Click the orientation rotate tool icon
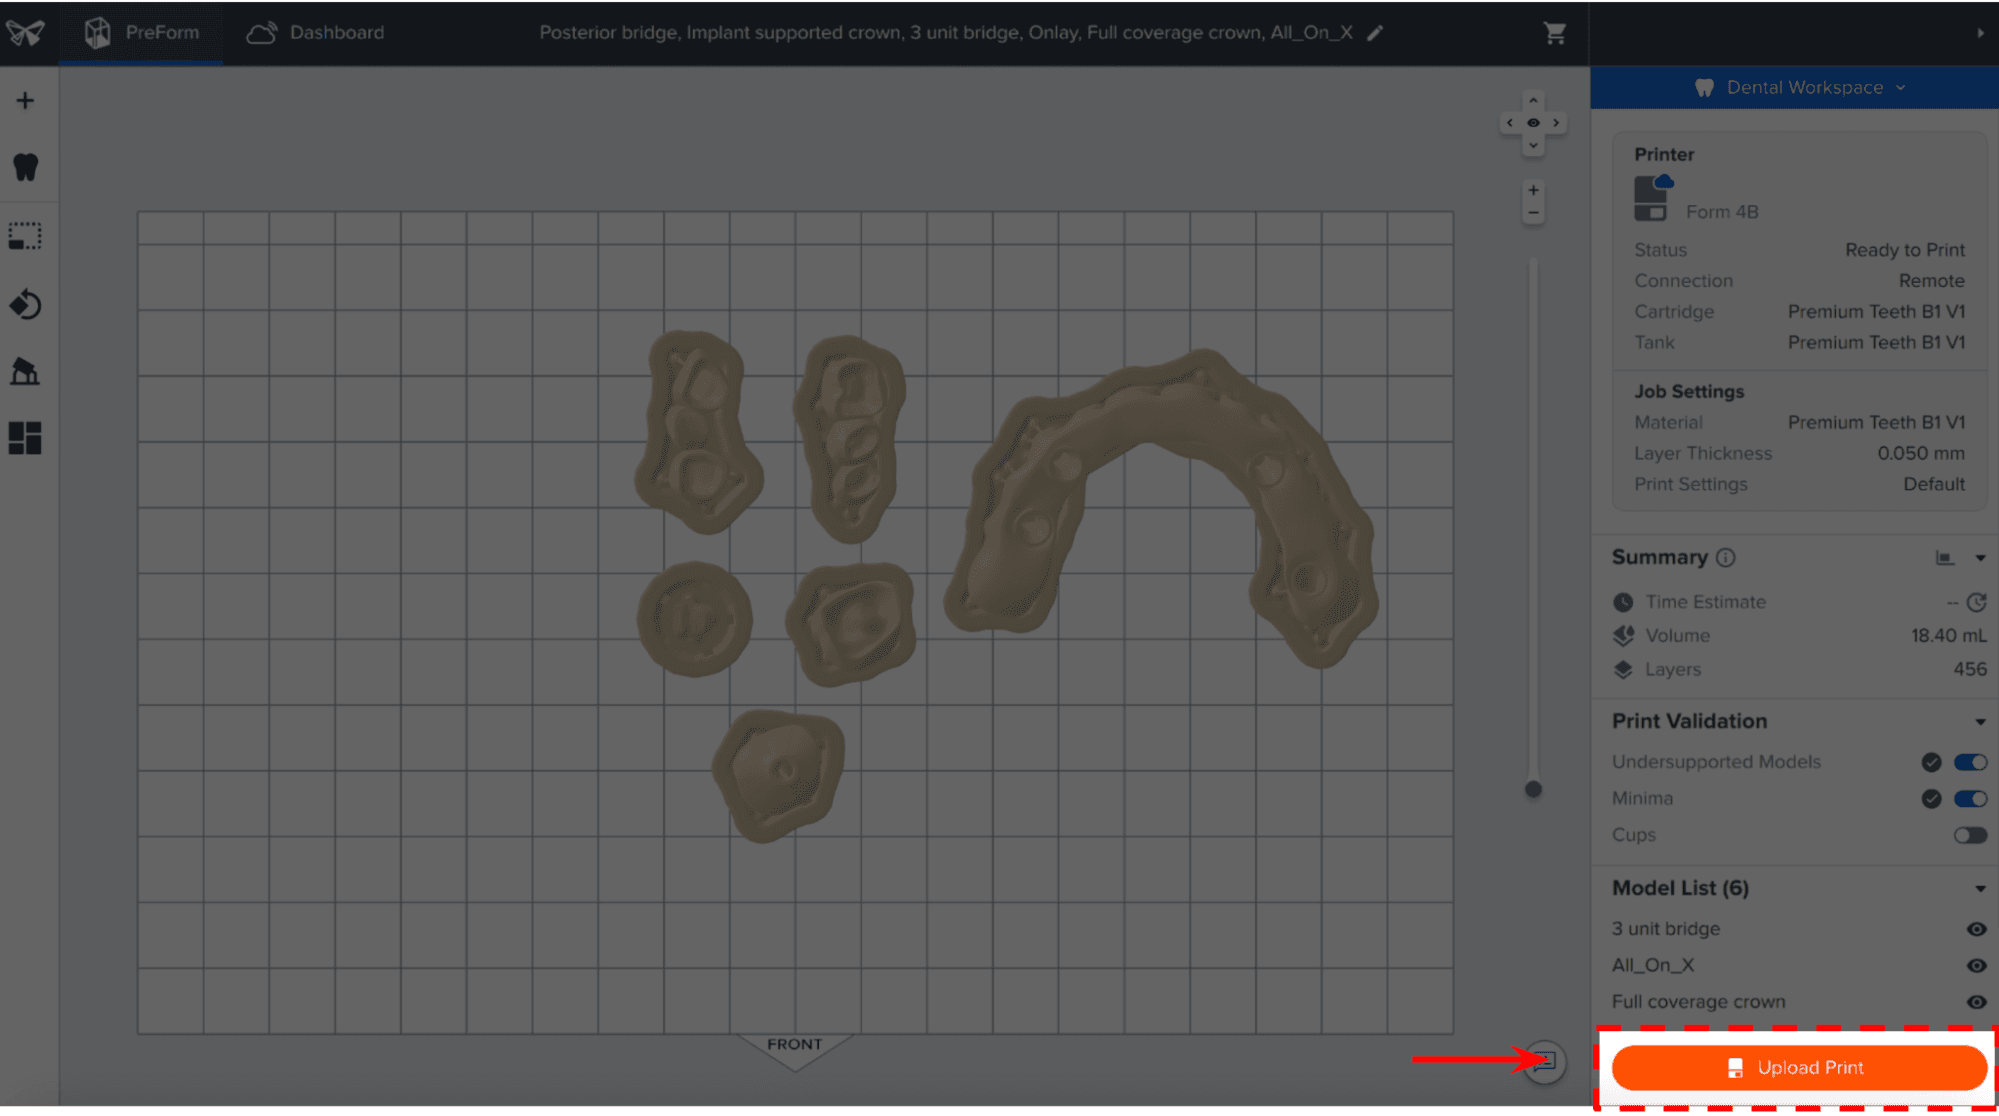Viewport: 1999px width, 1116px height. [x=25, y=304]
